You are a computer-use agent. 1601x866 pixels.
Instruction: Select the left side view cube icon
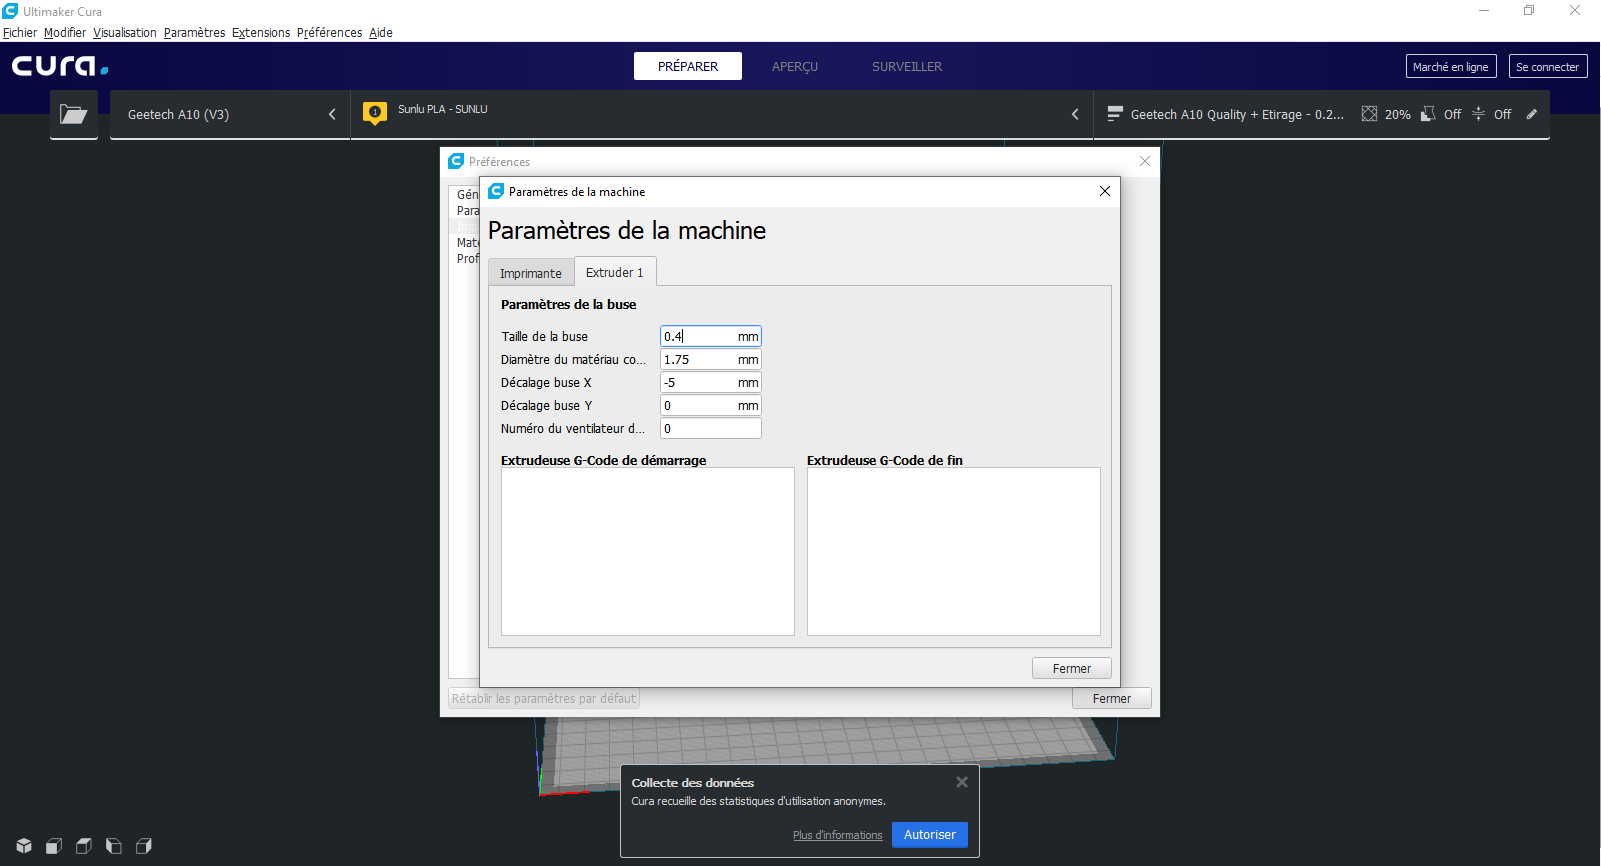pyautogui.click(x=114, y=846)
